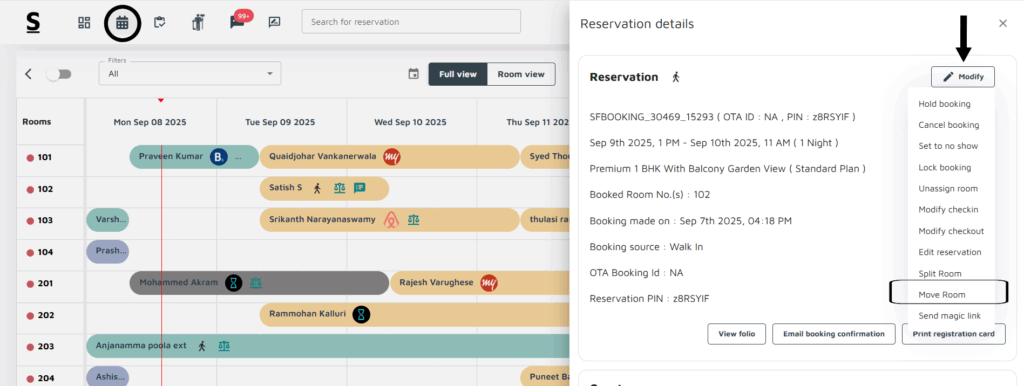This screenshot has width=1024, height=386.
Task: Select Move Room from the menu
Action: [942, 295]
